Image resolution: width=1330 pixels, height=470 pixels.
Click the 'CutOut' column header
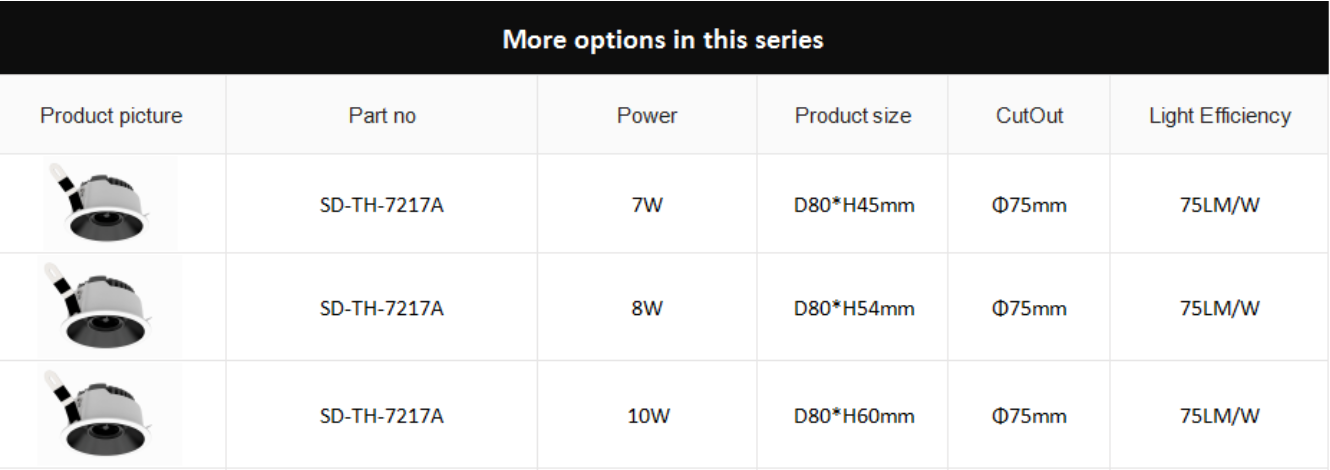[x=1029, y=116]
